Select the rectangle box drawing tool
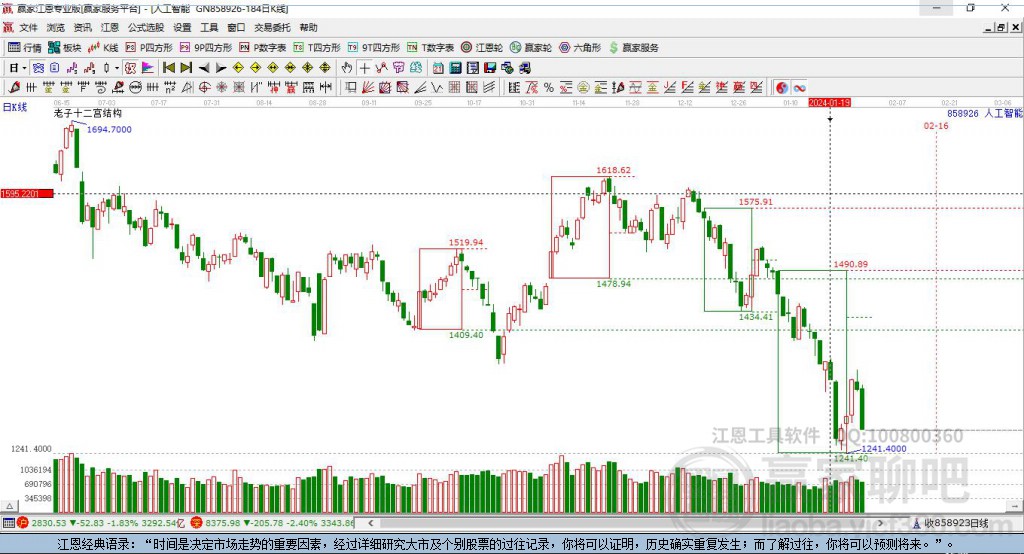The width and height of the screenshot is (1024, 554). pos(351,88)
